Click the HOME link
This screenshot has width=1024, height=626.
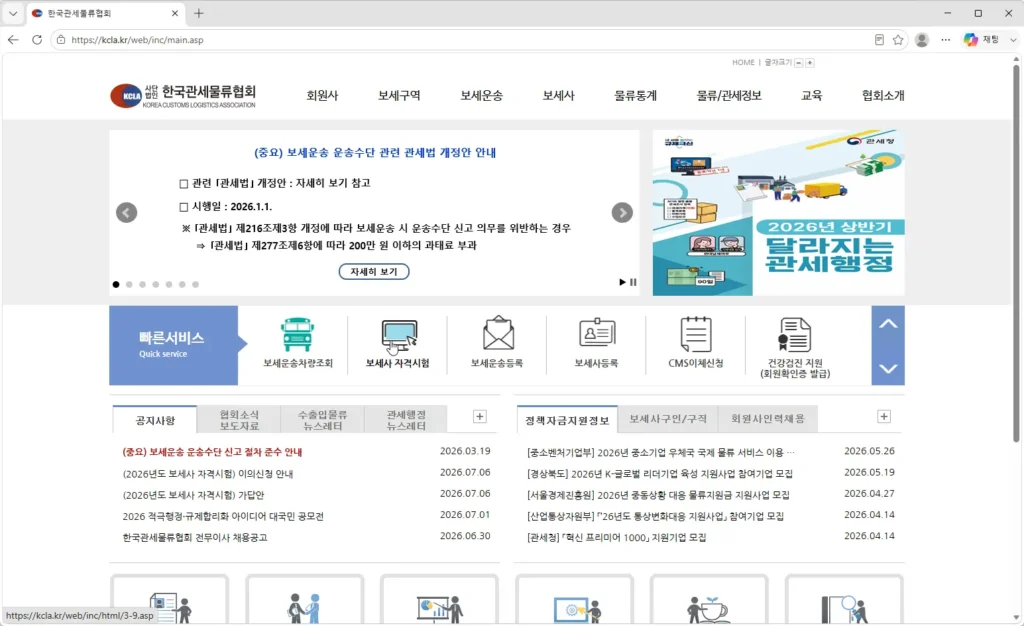point(743,63)
